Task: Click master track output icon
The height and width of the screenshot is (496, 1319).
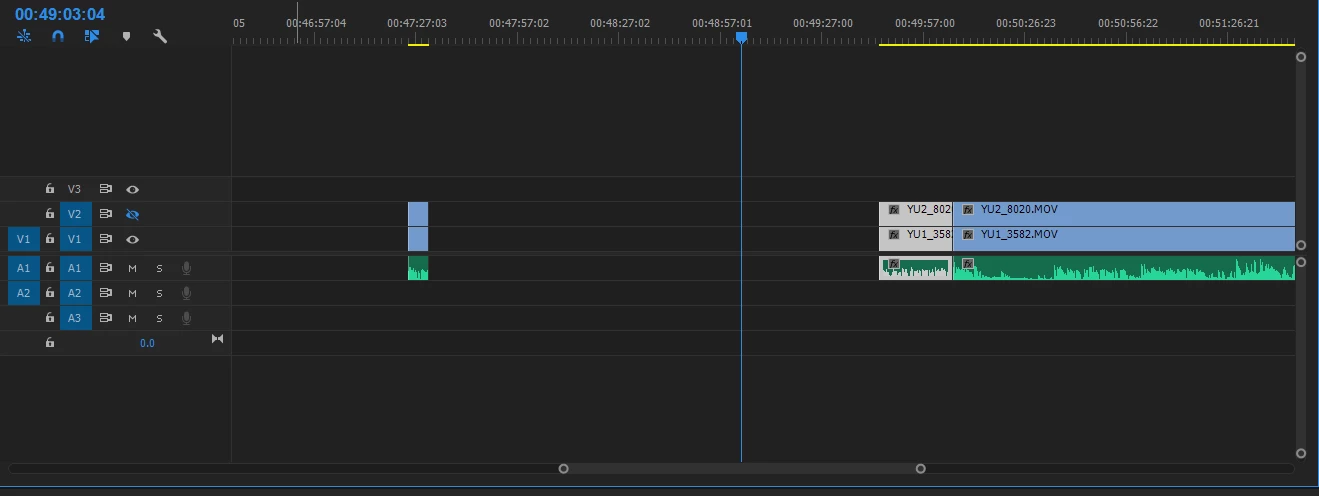Action: coord(217,339)
